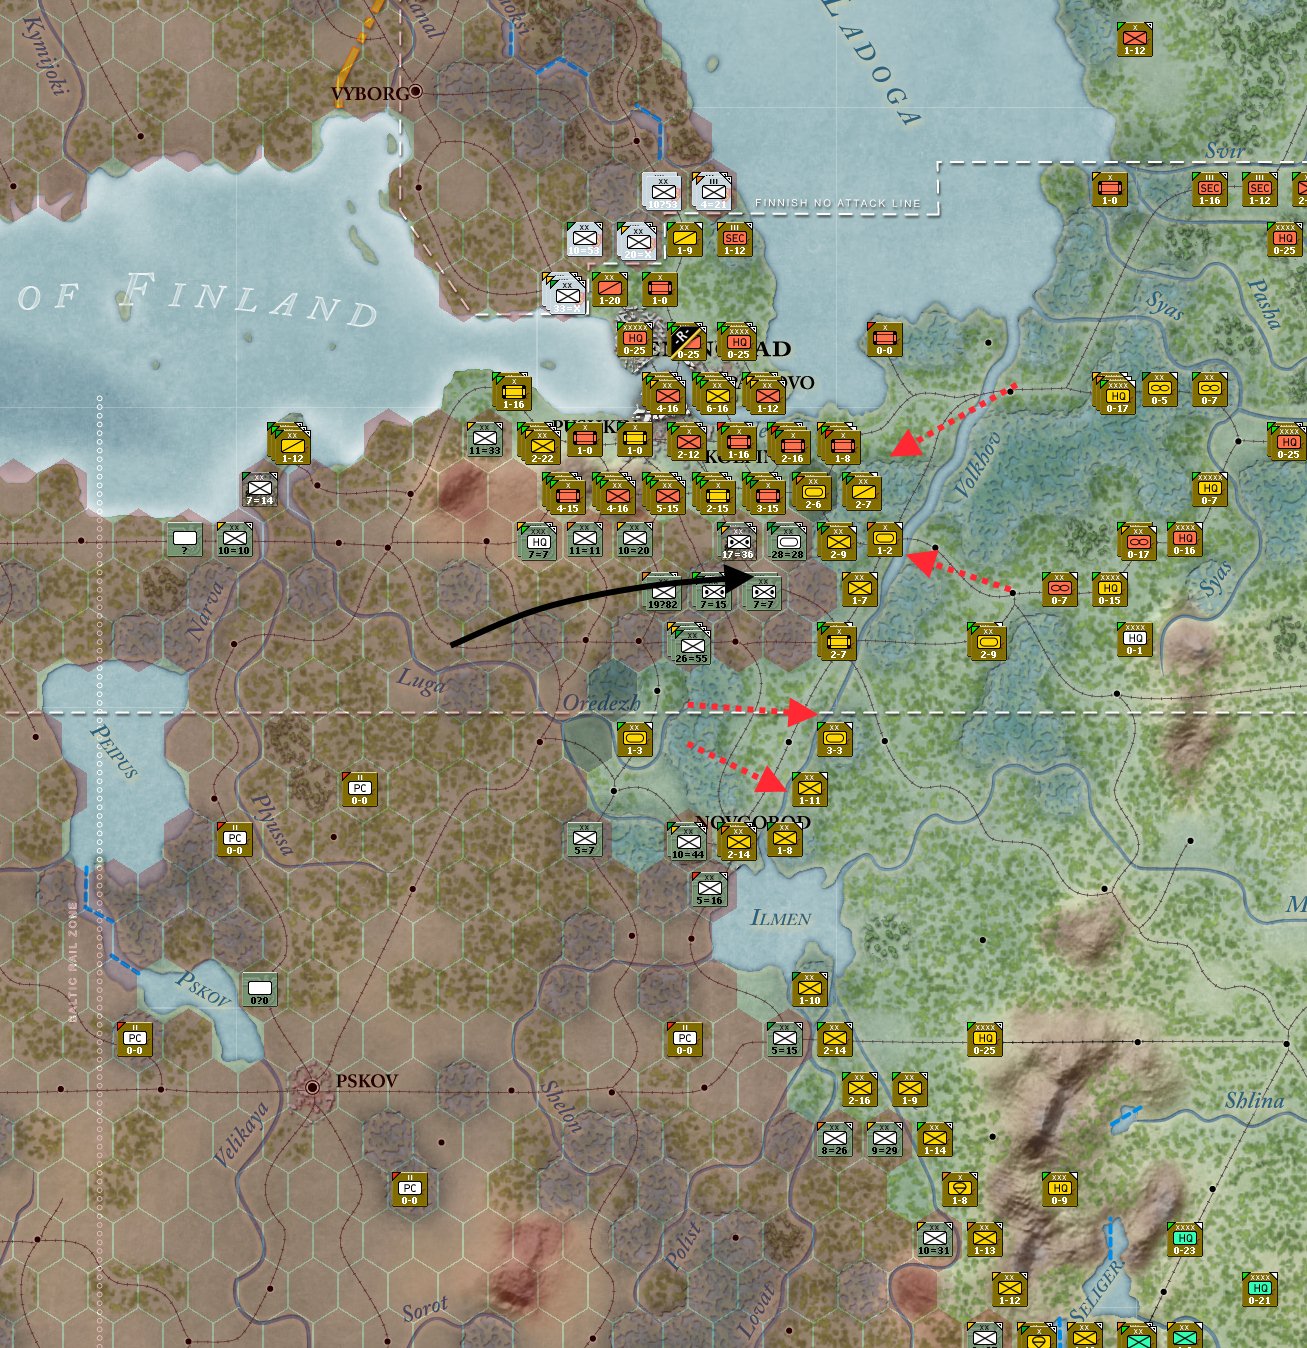Select the 11=33 infantry division counter
The height and width of the screenshot is (1348, 1307).
click(485, 440)
